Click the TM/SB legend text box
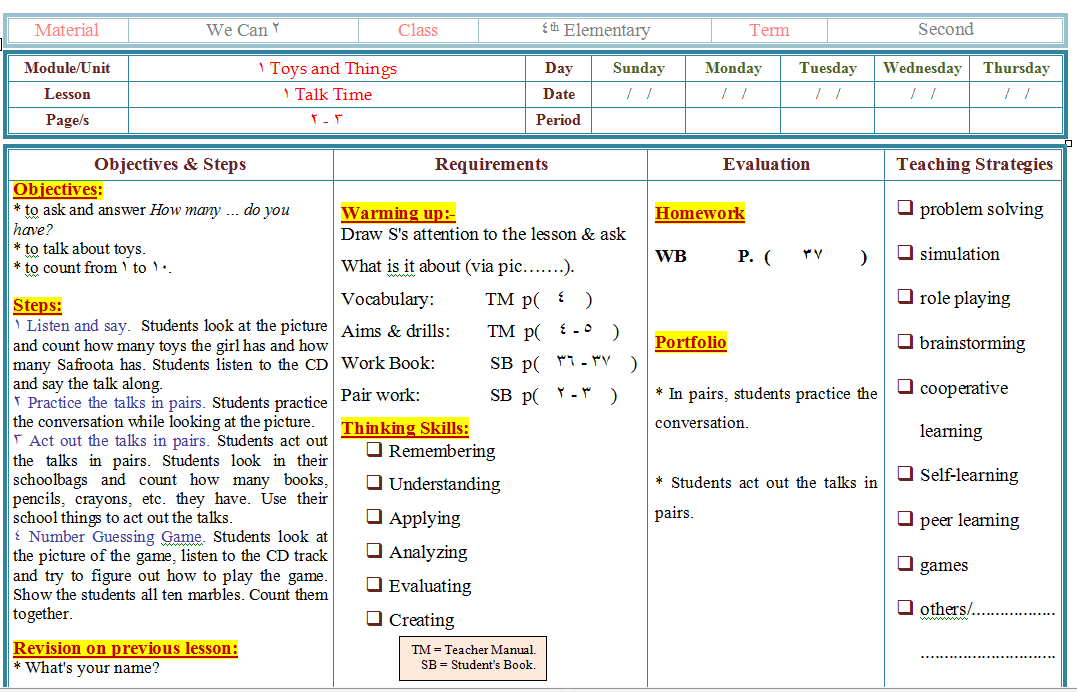This screenshot has width=1077, height=692. pyautogui.click(x=473, y=658)
